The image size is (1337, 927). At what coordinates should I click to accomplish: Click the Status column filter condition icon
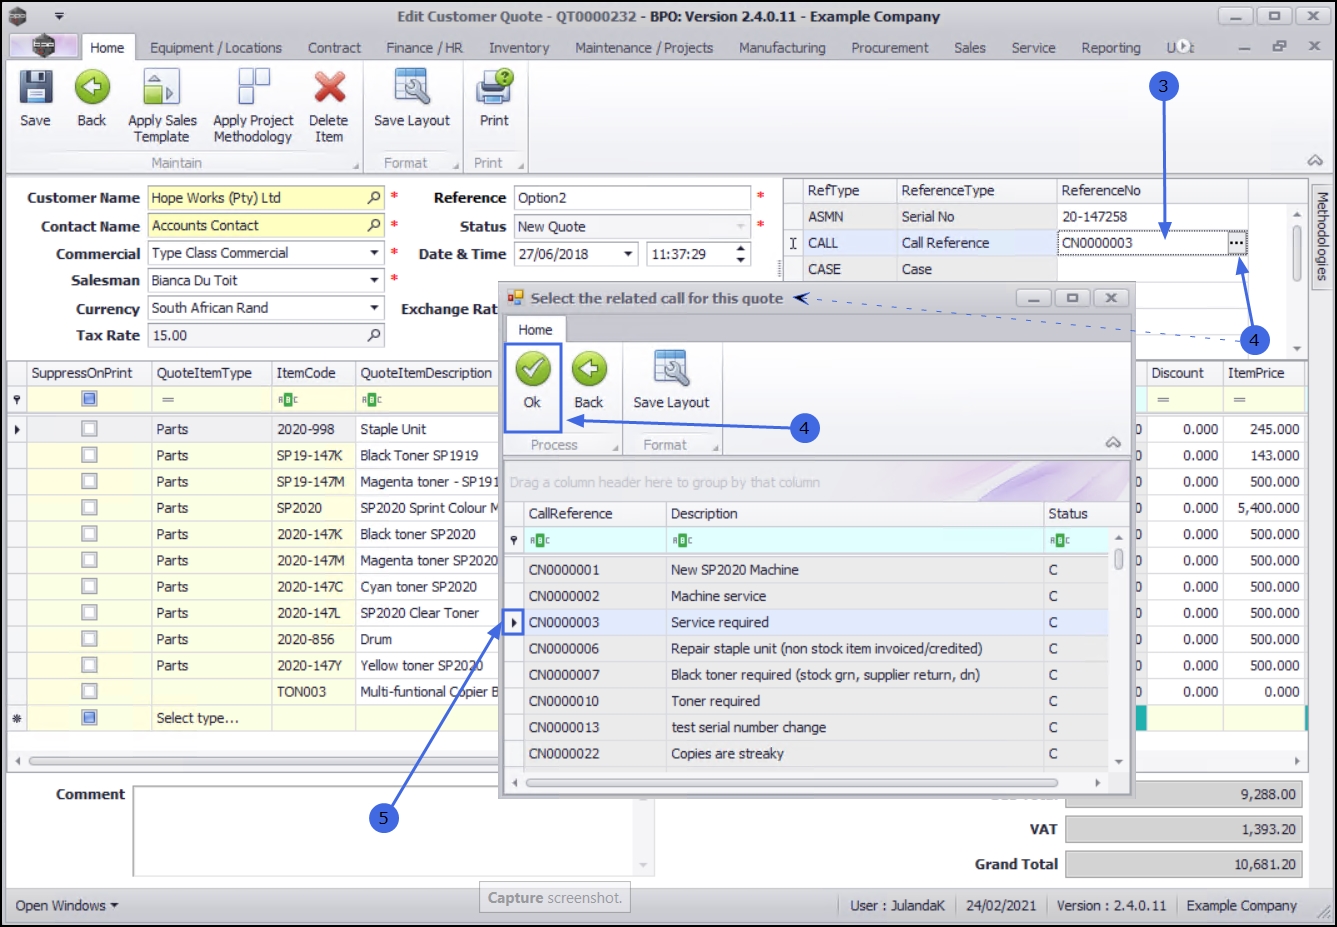coord(1060,541)
